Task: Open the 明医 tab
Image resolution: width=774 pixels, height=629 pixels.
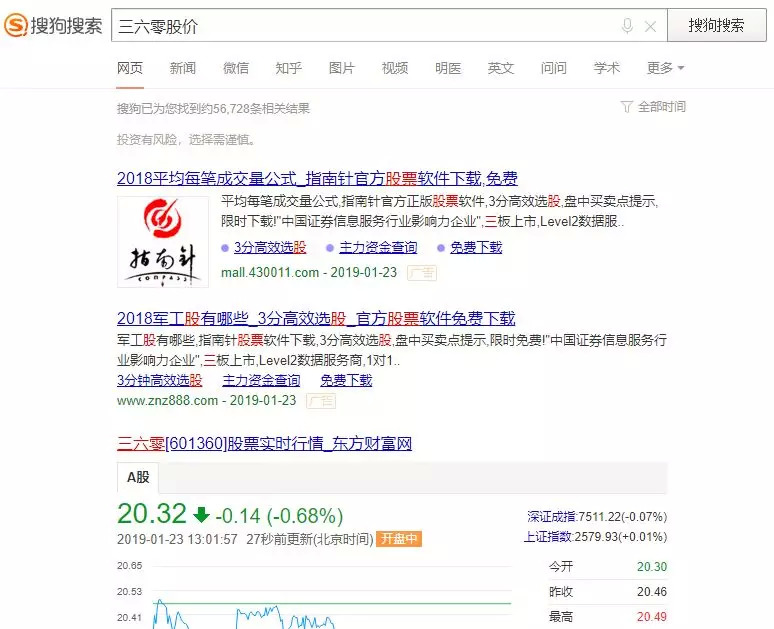Action: pyautogui.click(x=448, y=68)
